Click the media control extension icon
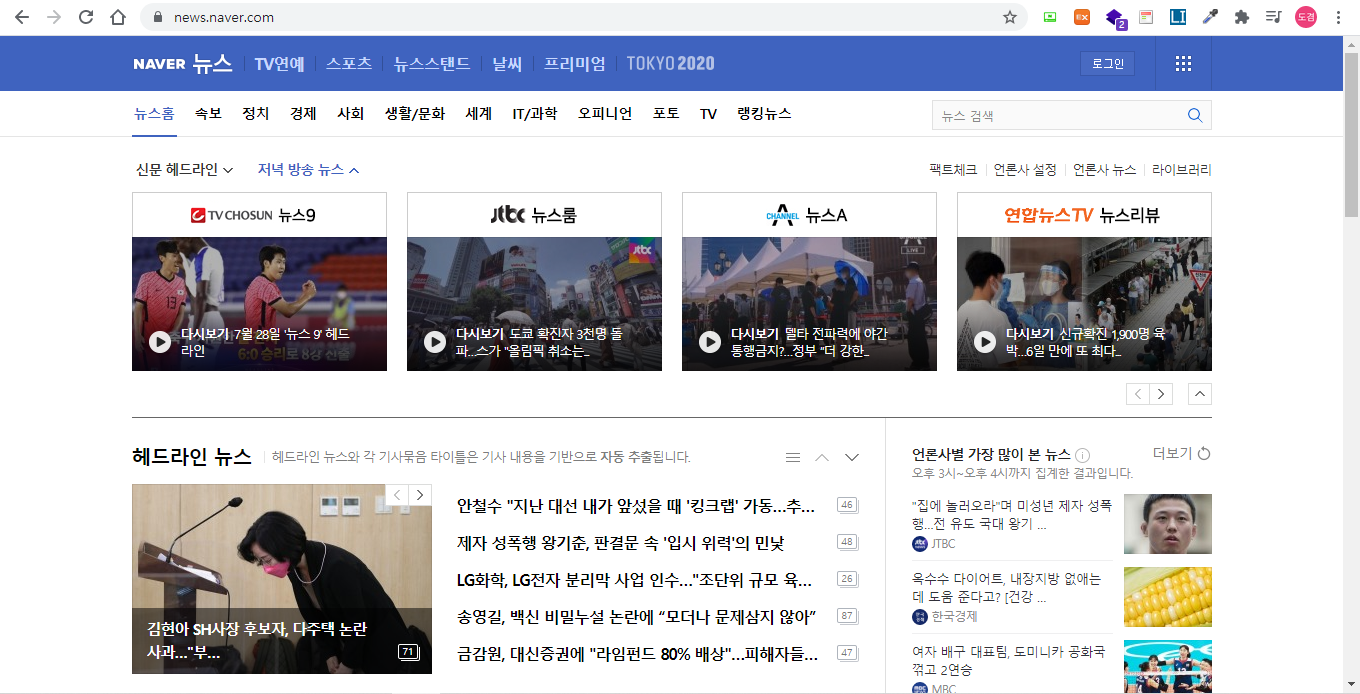Screen dimensions: 1360x694 [x=1273, y=17]
